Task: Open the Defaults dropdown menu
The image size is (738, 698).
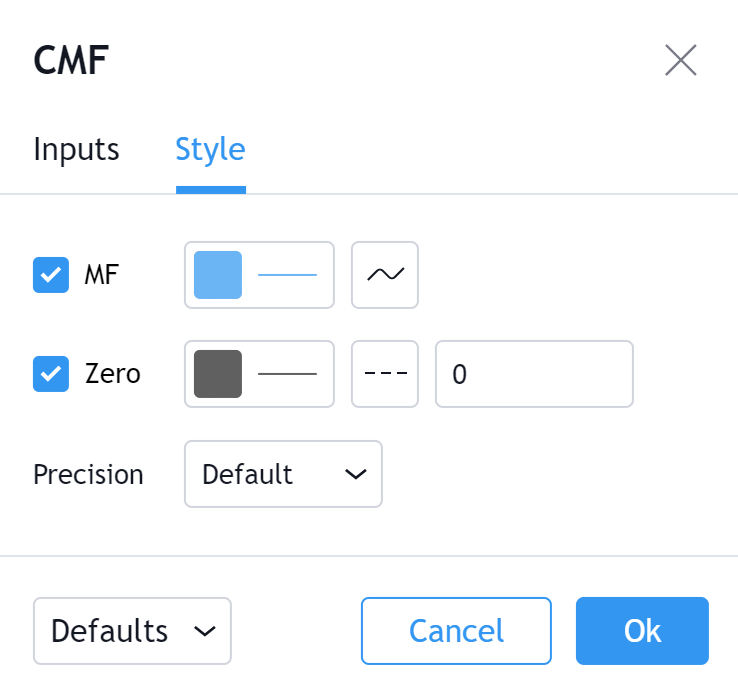Action: point(132,631)
